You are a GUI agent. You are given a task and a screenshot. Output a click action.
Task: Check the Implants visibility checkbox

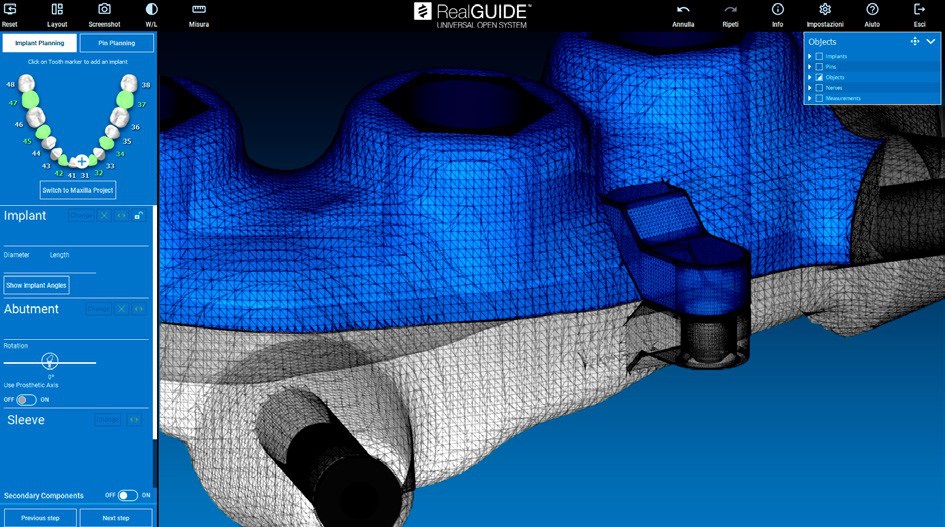tap(819, 56)
